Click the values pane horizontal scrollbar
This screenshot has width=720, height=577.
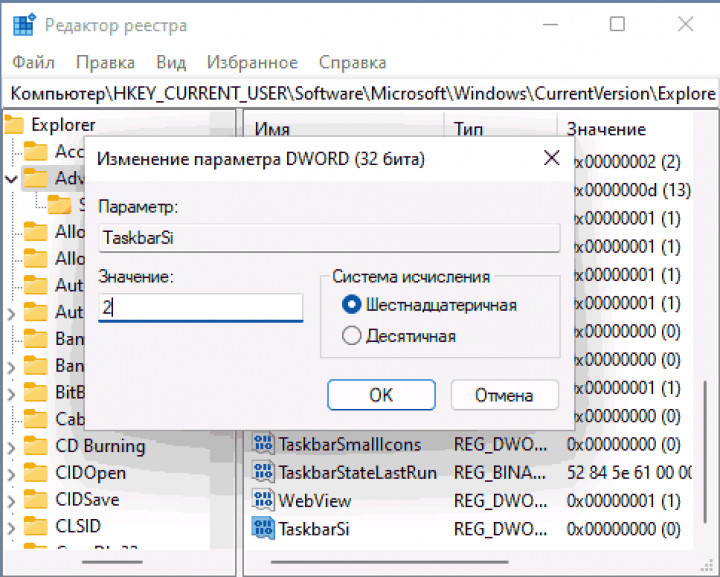click(389, 562)
